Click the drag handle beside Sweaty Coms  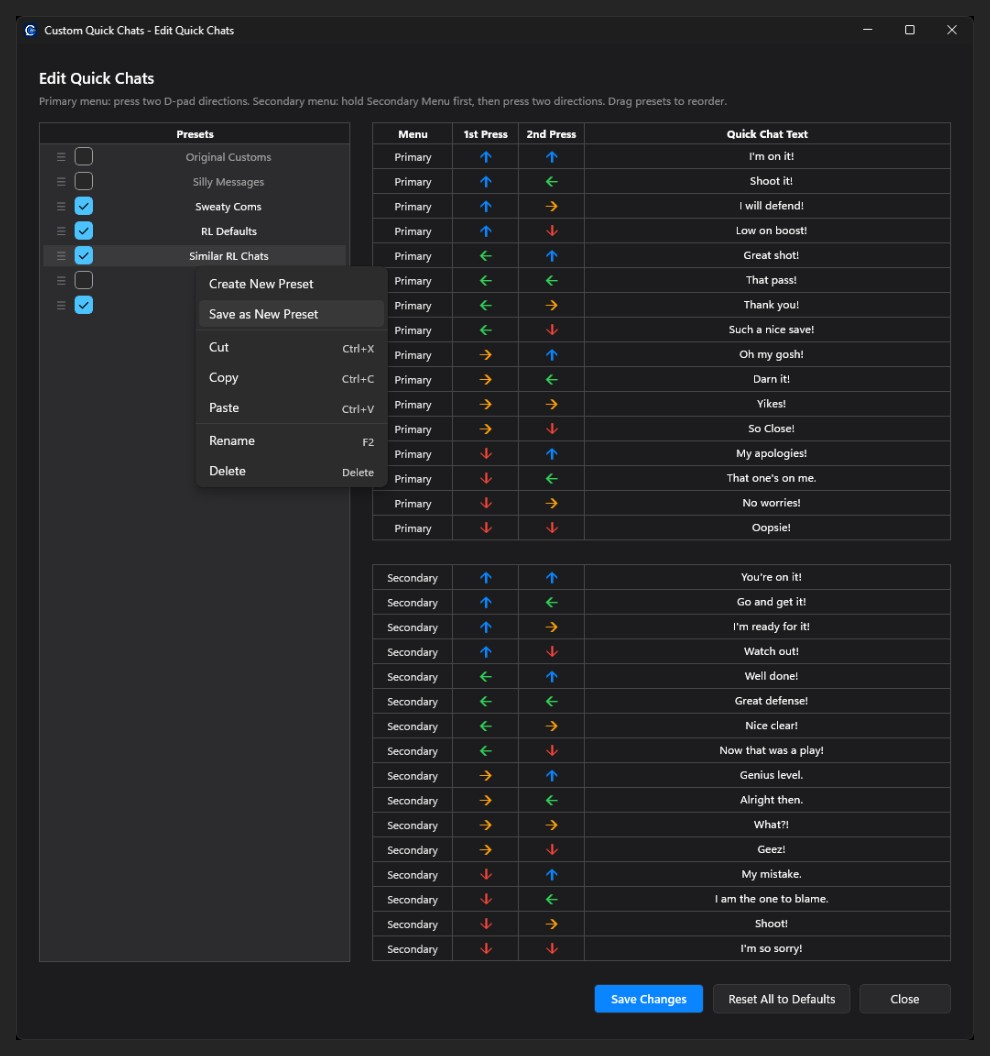point(61,206)
